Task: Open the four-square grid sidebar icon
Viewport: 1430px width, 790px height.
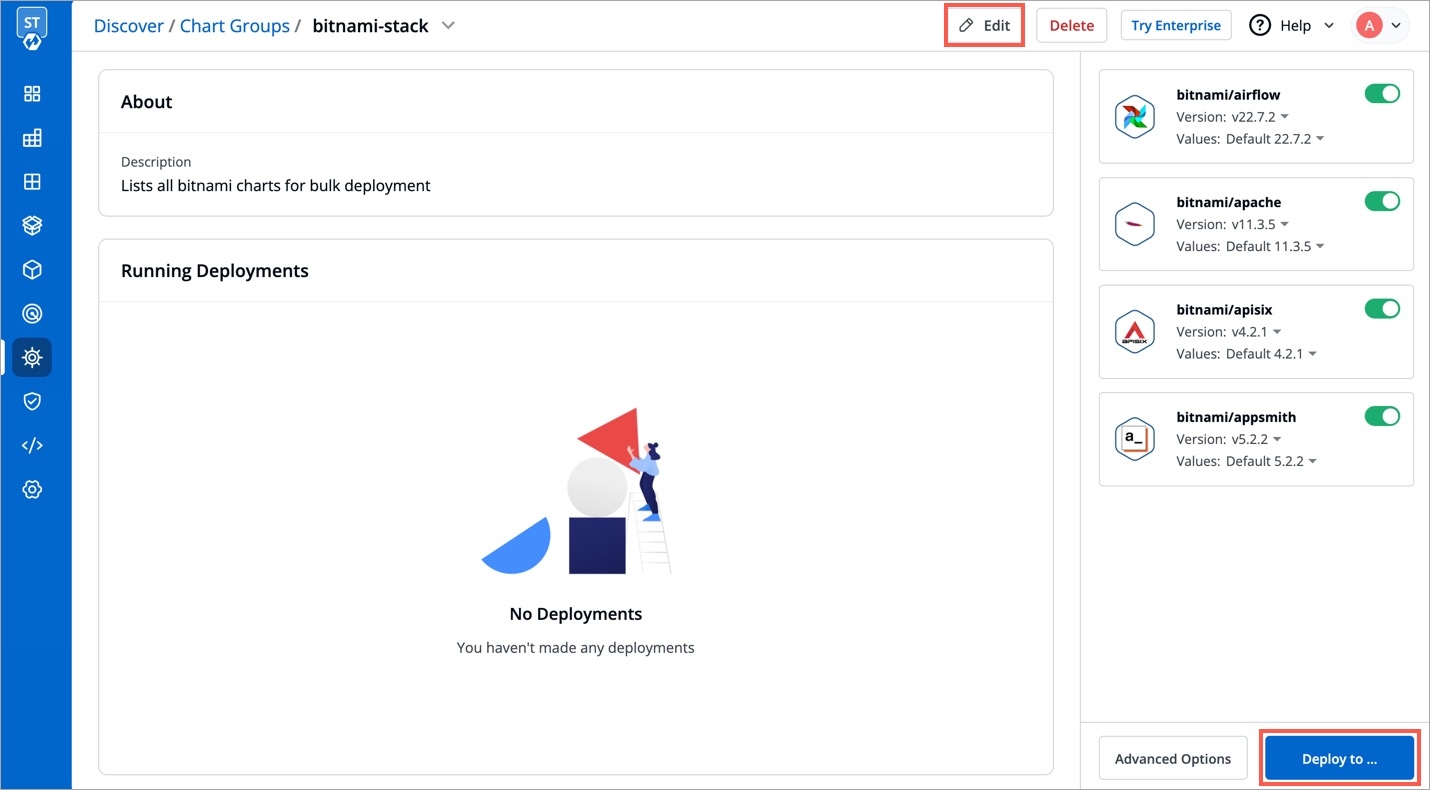Action: 32,182
